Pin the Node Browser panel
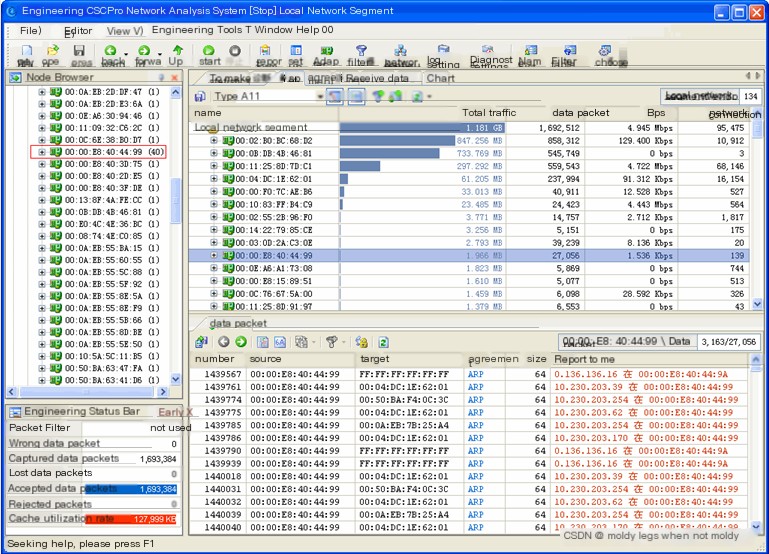Viewport: 769px width, 554px height. click(x=161, y=77)
